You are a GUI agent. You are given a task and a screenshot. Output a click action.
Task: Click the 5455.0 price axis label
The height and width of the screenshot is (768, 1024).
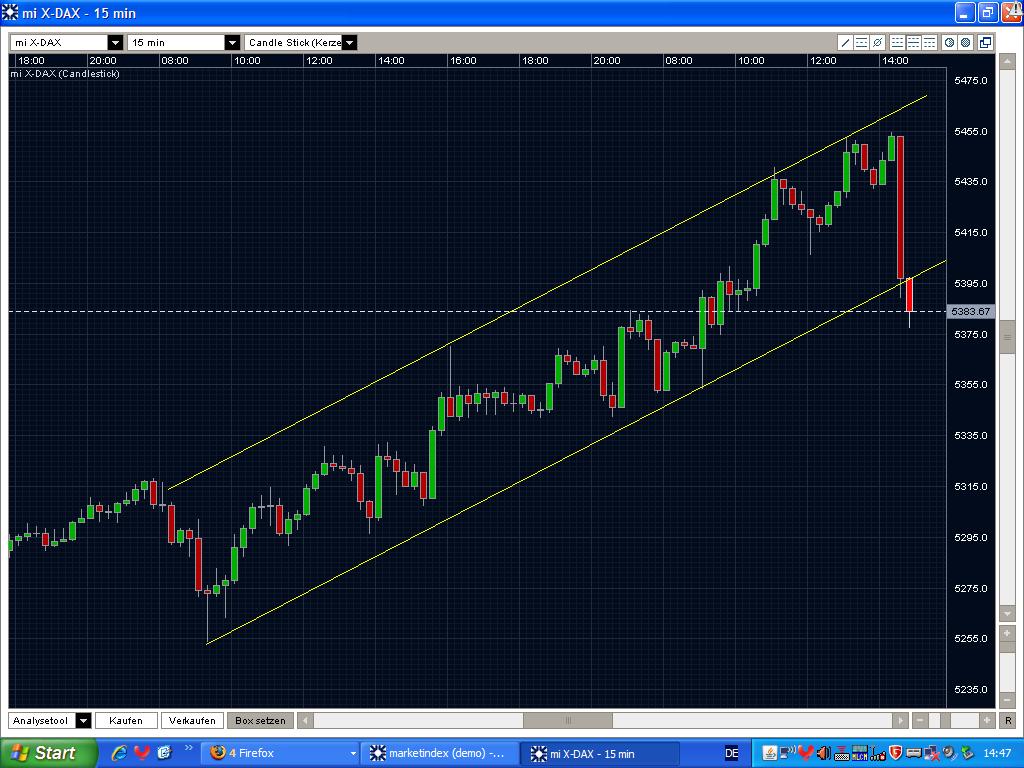(x=971, y=131)
